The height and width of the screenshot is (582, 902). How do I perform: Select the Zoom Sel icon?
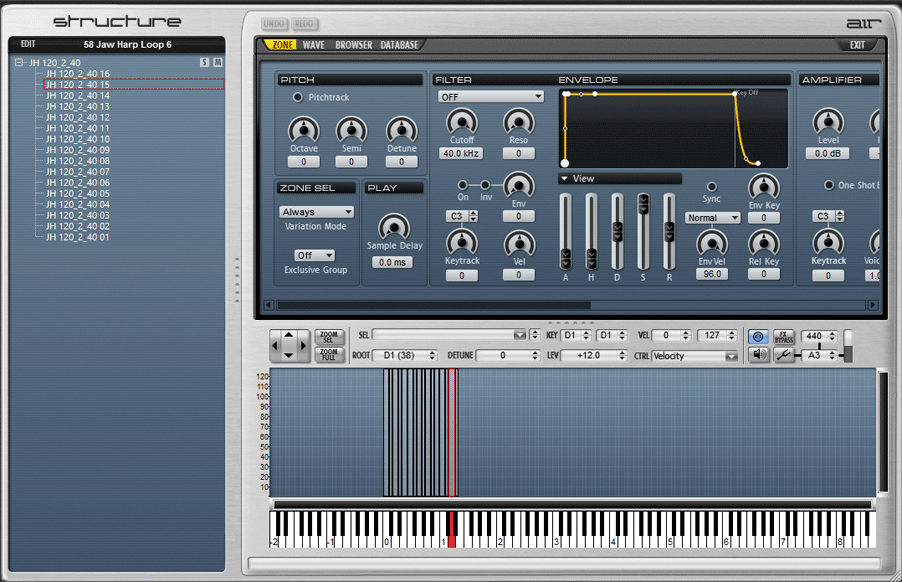(x=329, y=336)
